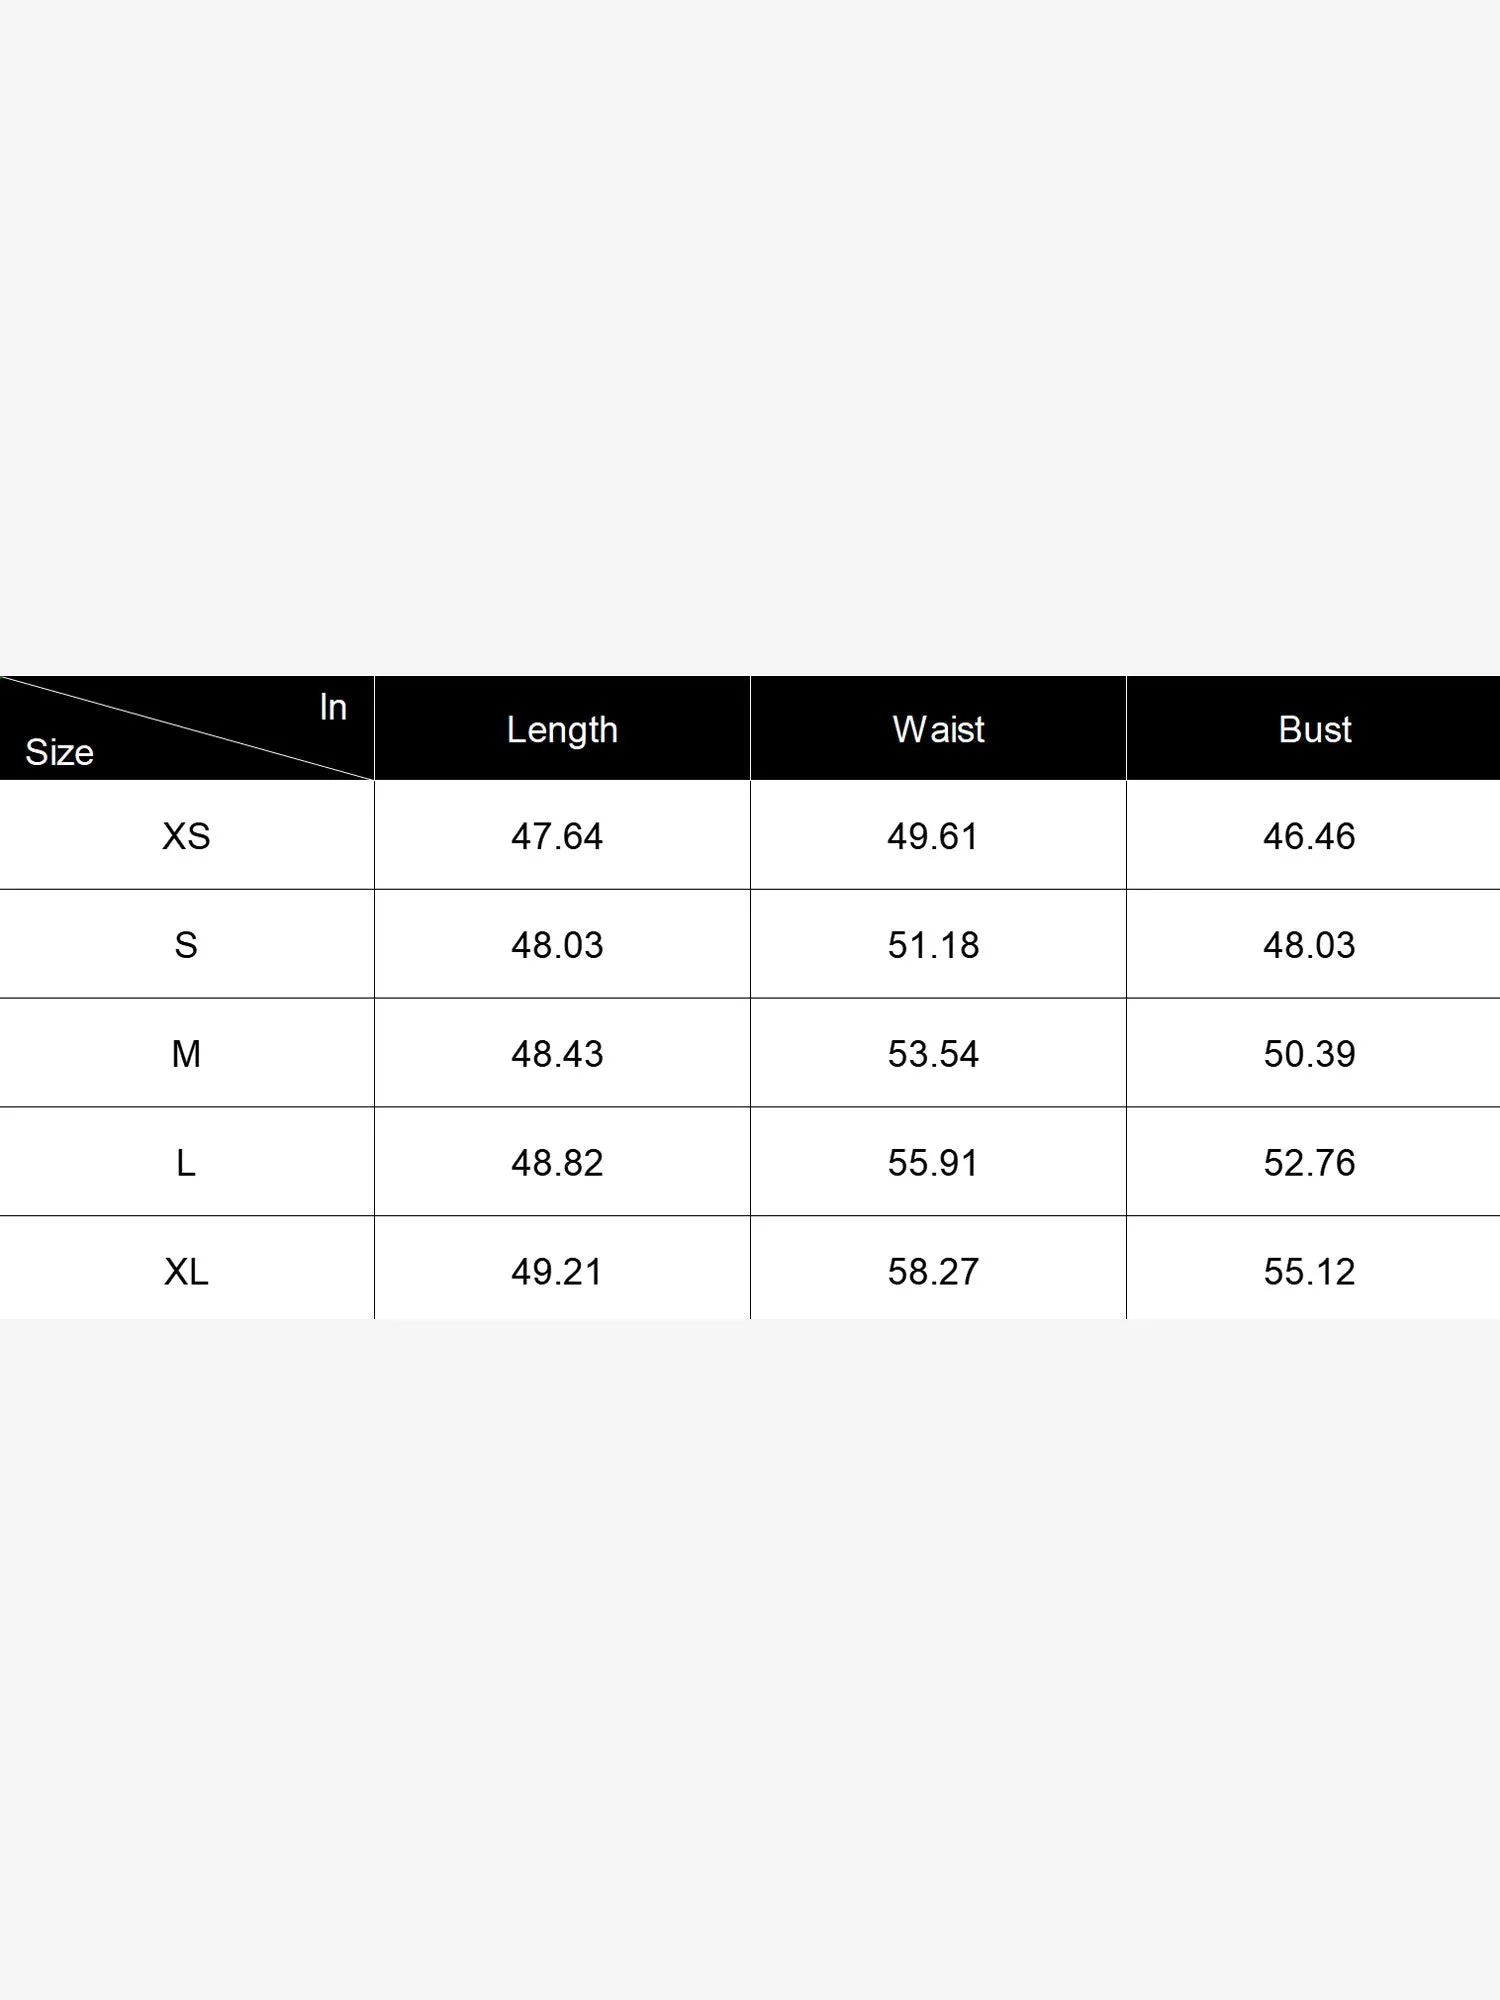Select the XS bust value 46.46
Viewport: 1500px width, 2000px height.
1309,836
